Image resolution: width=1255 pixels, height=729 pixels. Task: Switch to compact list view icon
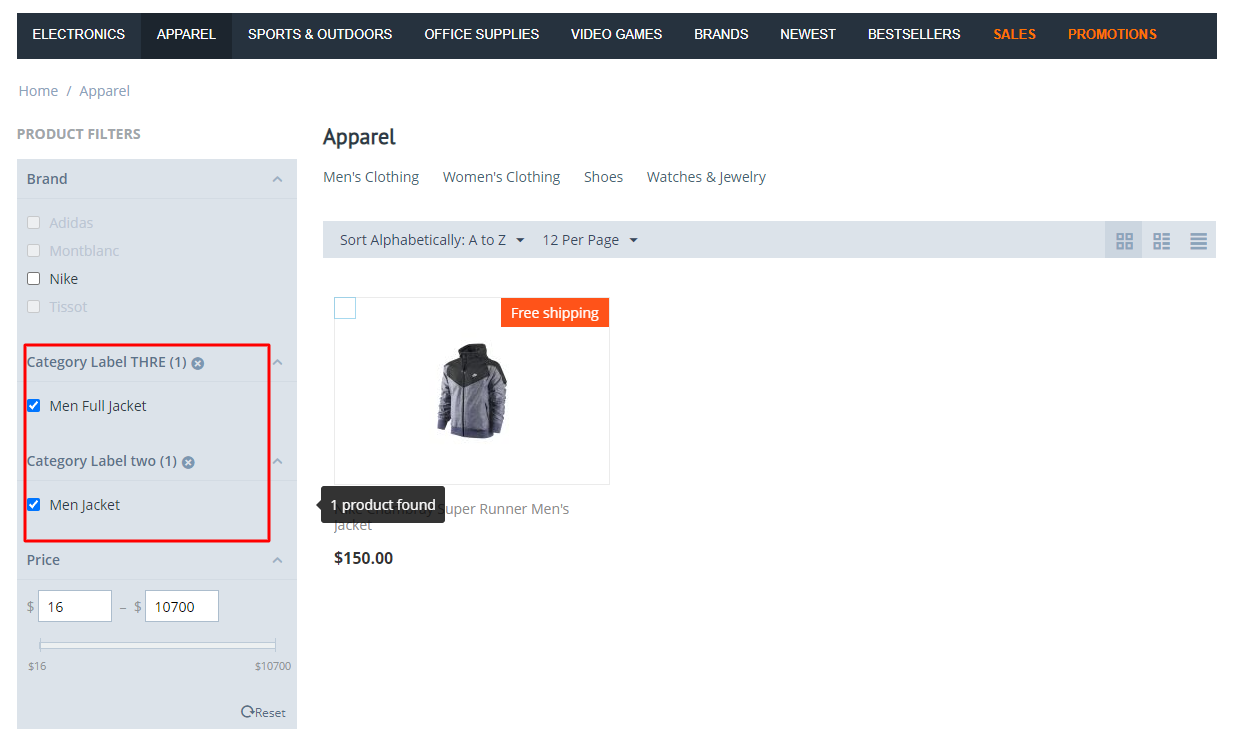[1161, 241]
